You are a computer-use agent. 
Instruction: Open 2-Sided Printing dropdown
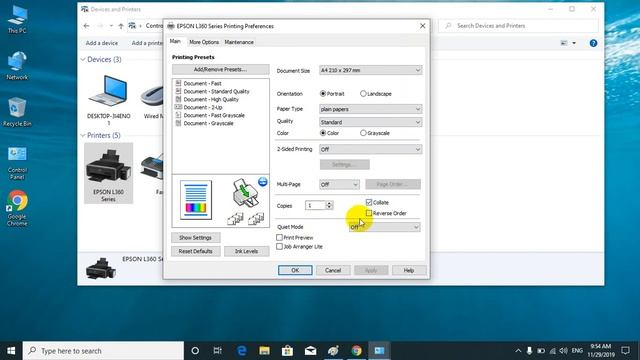tap(370, 149)
